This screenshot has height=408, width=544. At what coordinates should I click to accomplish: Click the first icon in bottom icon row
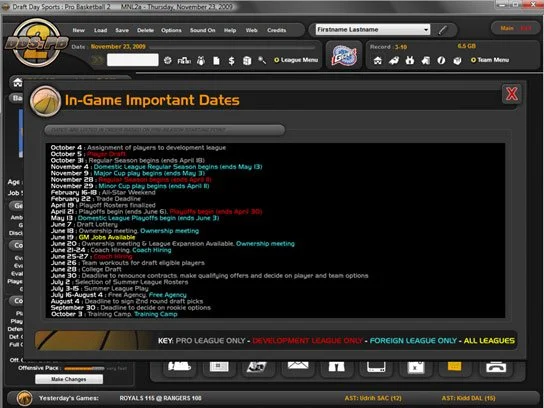pyautogui.click(x=179, y=366)
